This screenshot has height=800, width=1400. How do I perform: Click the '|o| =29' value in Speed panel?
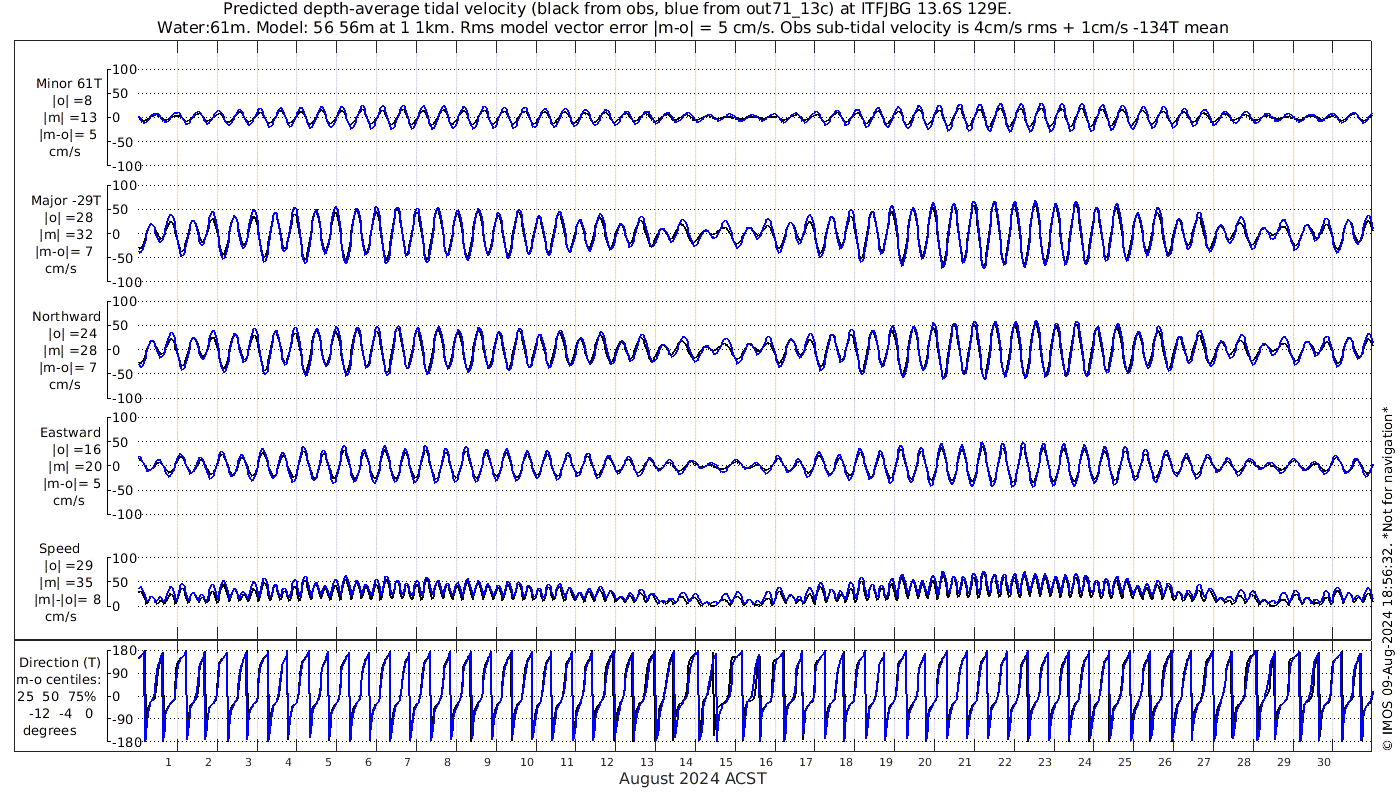(x=67, y=565)
